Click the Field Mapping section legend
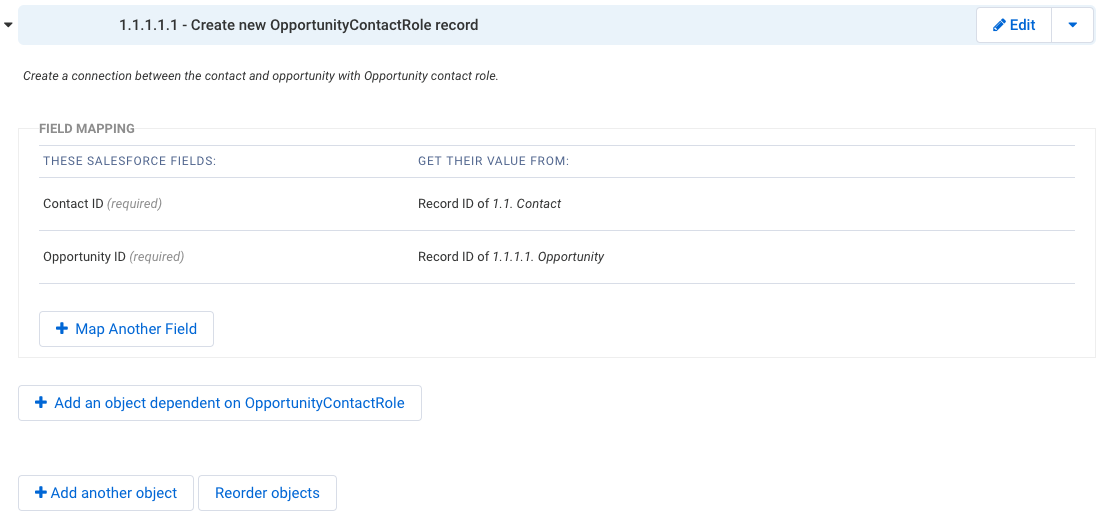The height and width of the screenshot is (523, 1102). pyautogui.click(x=87, y=129)
